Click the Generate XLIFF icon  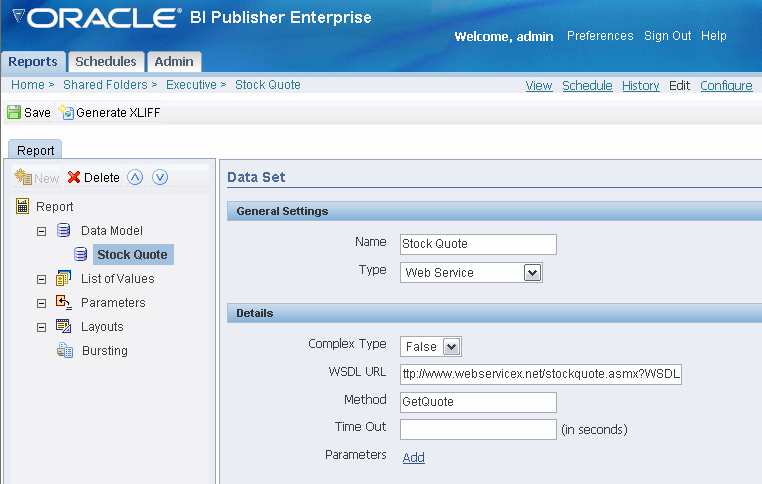coord(66,112)
